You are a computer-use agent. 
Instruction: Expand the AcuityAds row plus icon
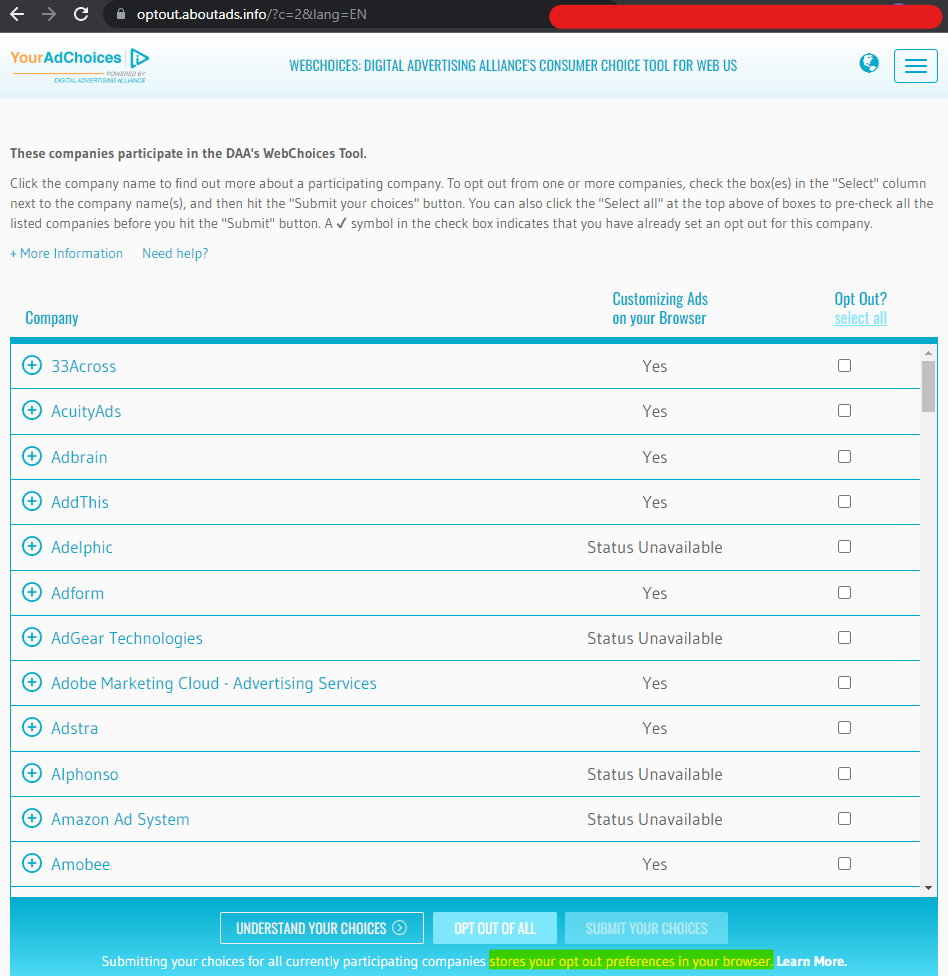point(32,410)
